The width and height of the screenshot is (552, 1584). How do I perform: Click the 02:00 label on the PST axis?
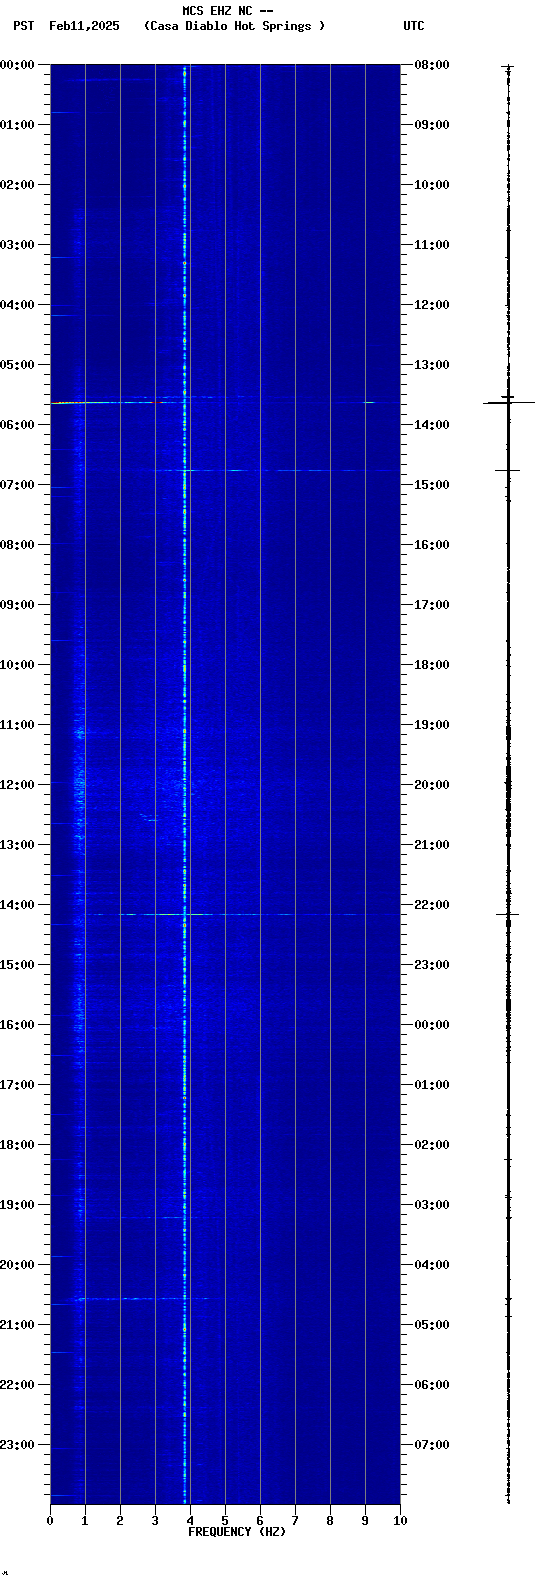18,185
